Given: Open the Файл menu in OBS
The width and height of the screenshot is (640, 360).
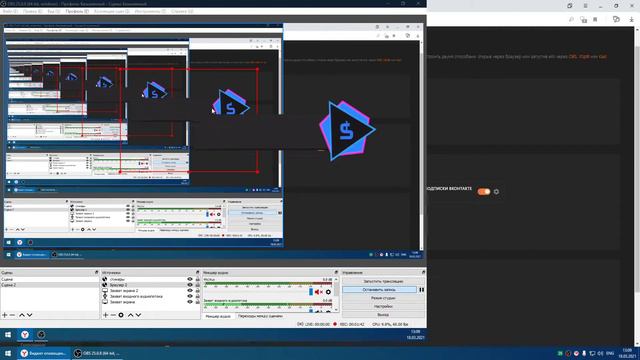Looking at the screenshot, I should [x=10, y=11].
